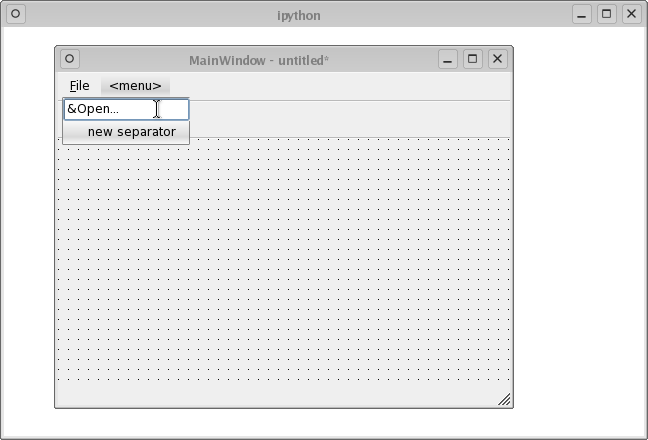Close the ipython window

click(631, 14)
